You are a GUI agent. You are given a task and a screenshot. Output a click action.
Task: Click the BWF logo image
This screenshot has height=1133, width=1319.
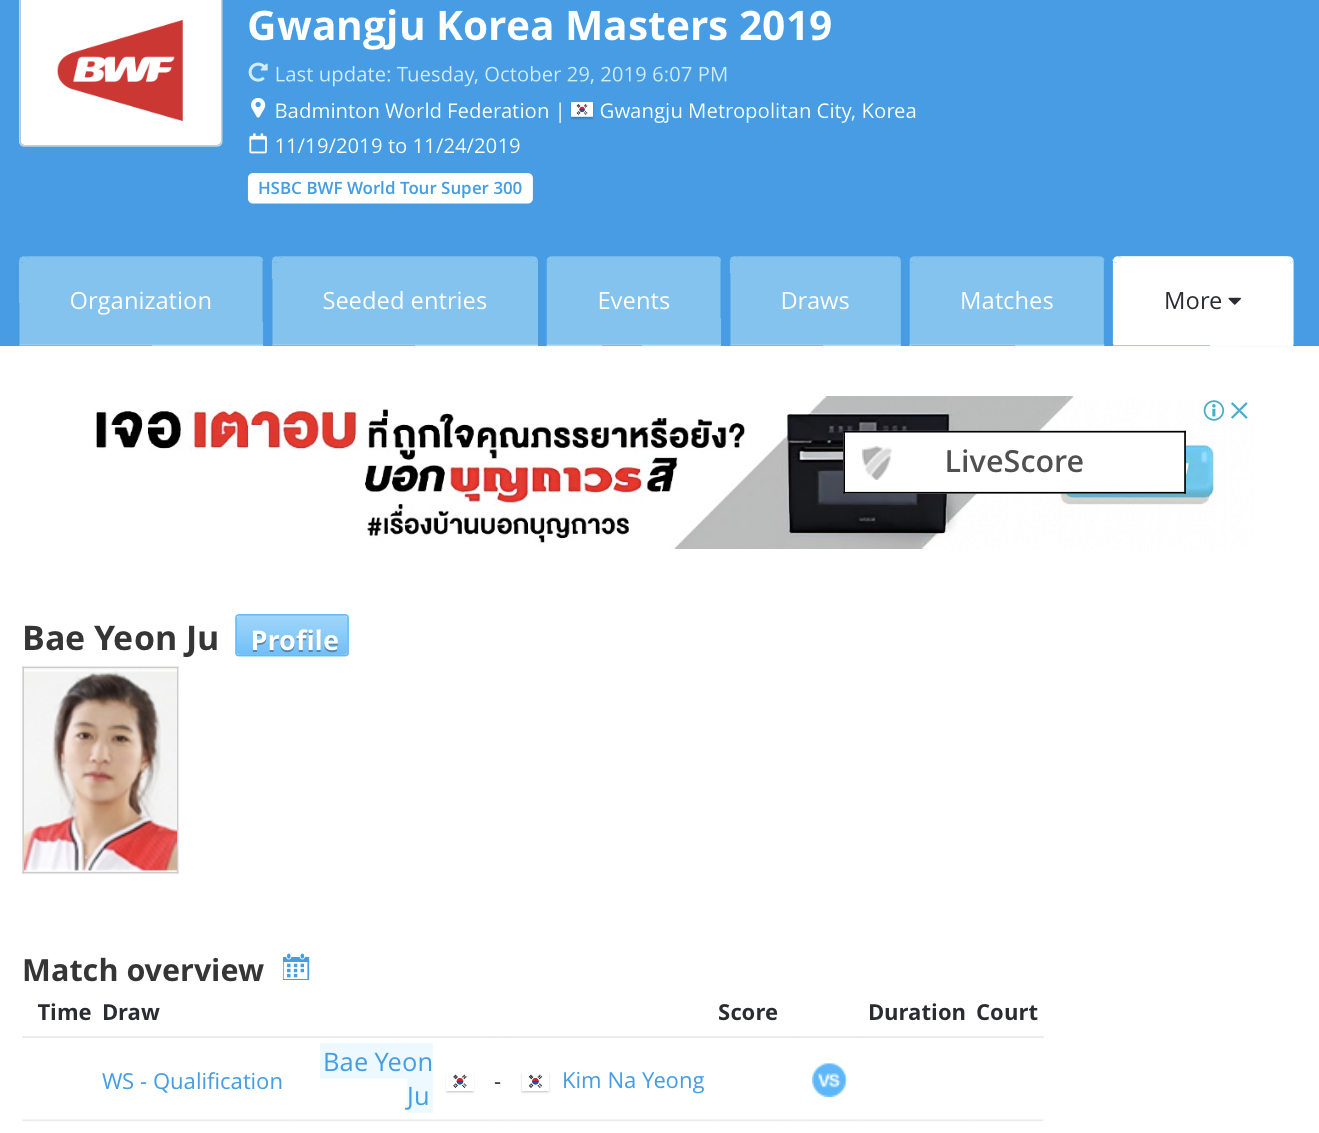(x=121, y=70)
